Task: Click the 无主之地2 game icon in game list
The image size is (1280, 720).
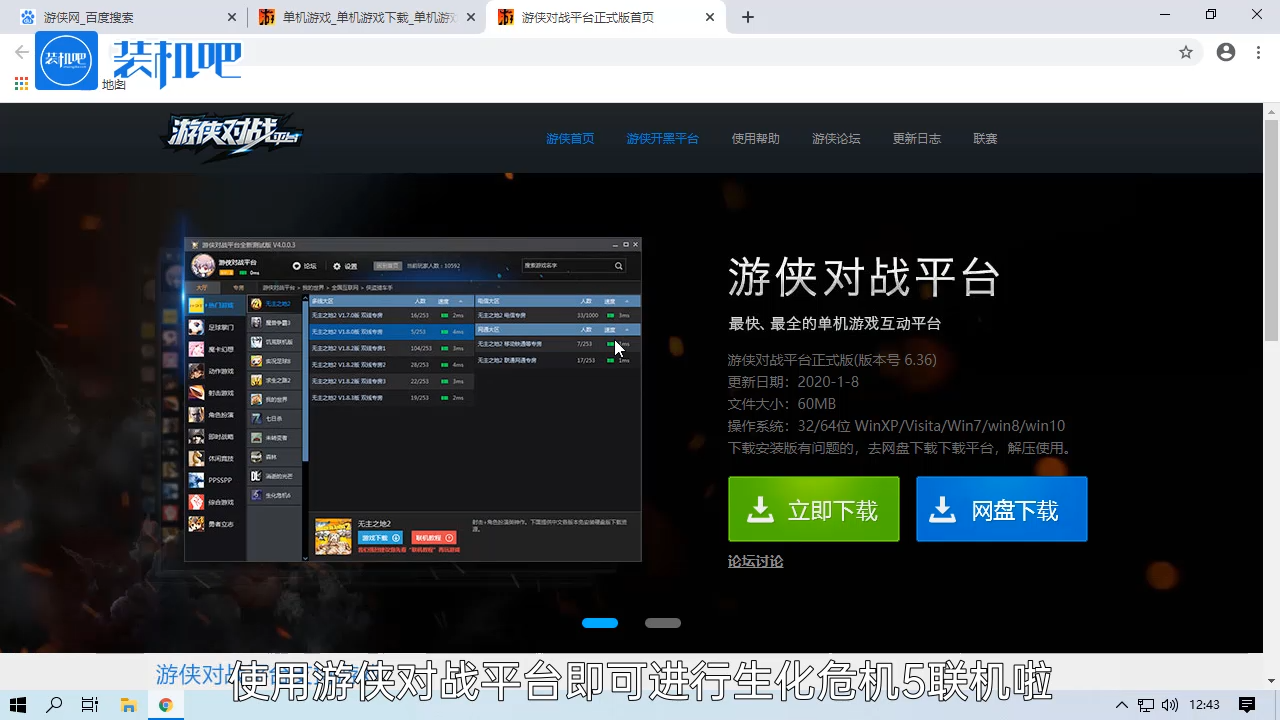Action: [255, 304]
